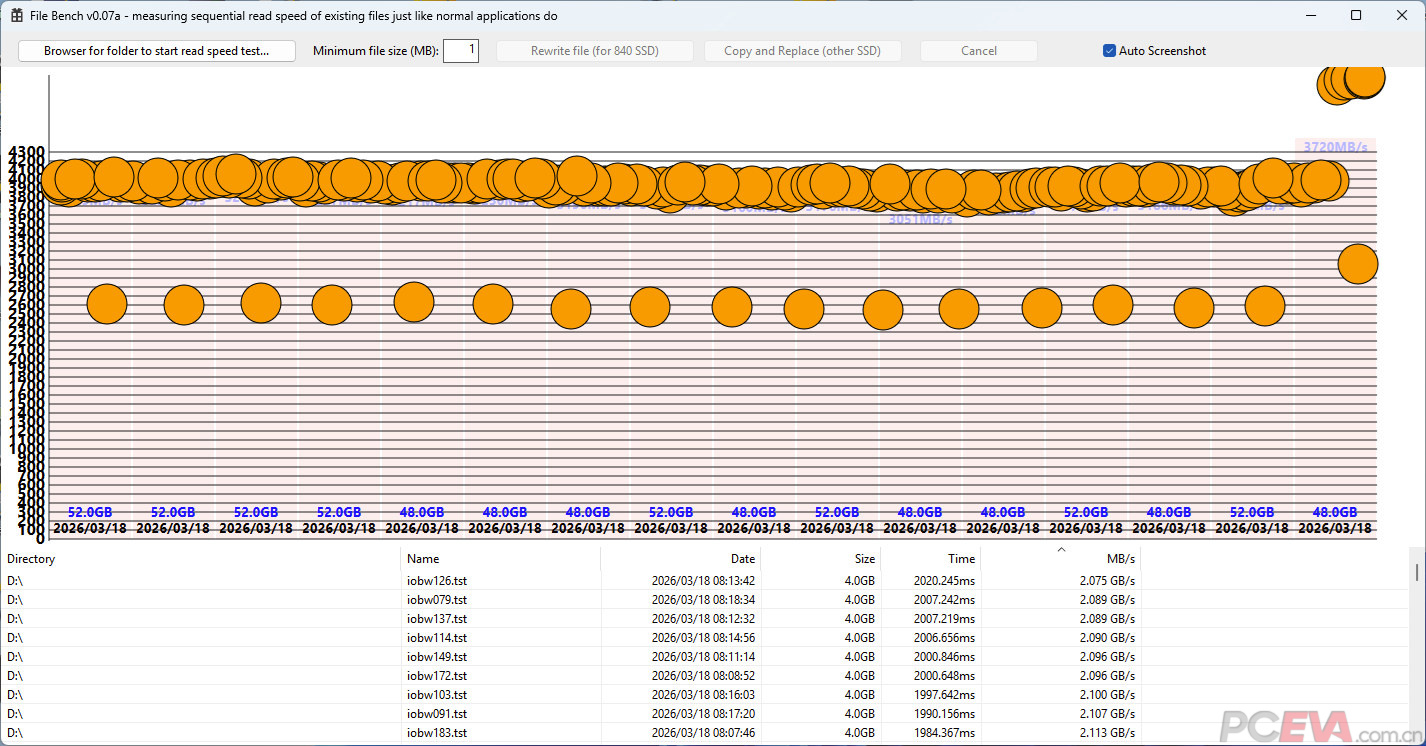This screenshot has height=746, width=1426.
Task: Toggle the Auto Screenshot checkbox
Action: click(x=1109, y=51)
